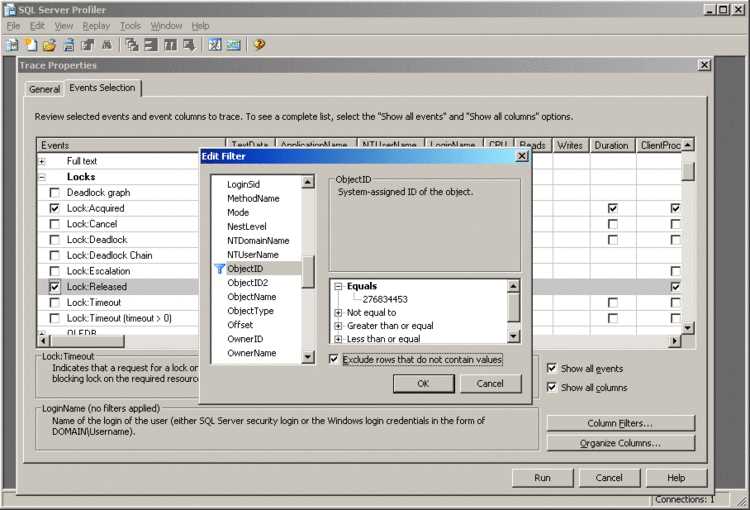The height and width of the screenshot is (510, 750).
Task: Check the Lock:Cancel event checkbox
Action: 55,224
